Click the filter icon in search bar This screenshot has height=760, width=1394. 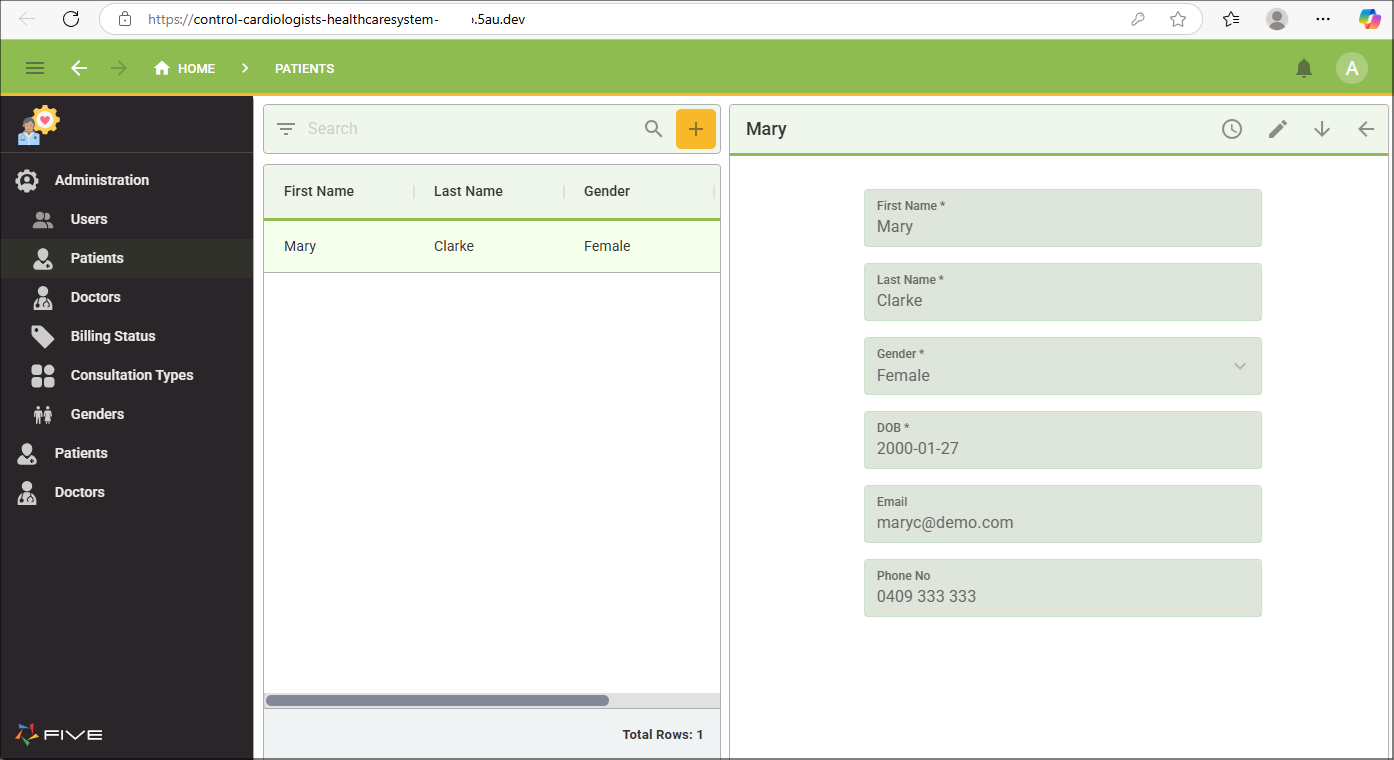pyautogui.click(x=286, y=129)
